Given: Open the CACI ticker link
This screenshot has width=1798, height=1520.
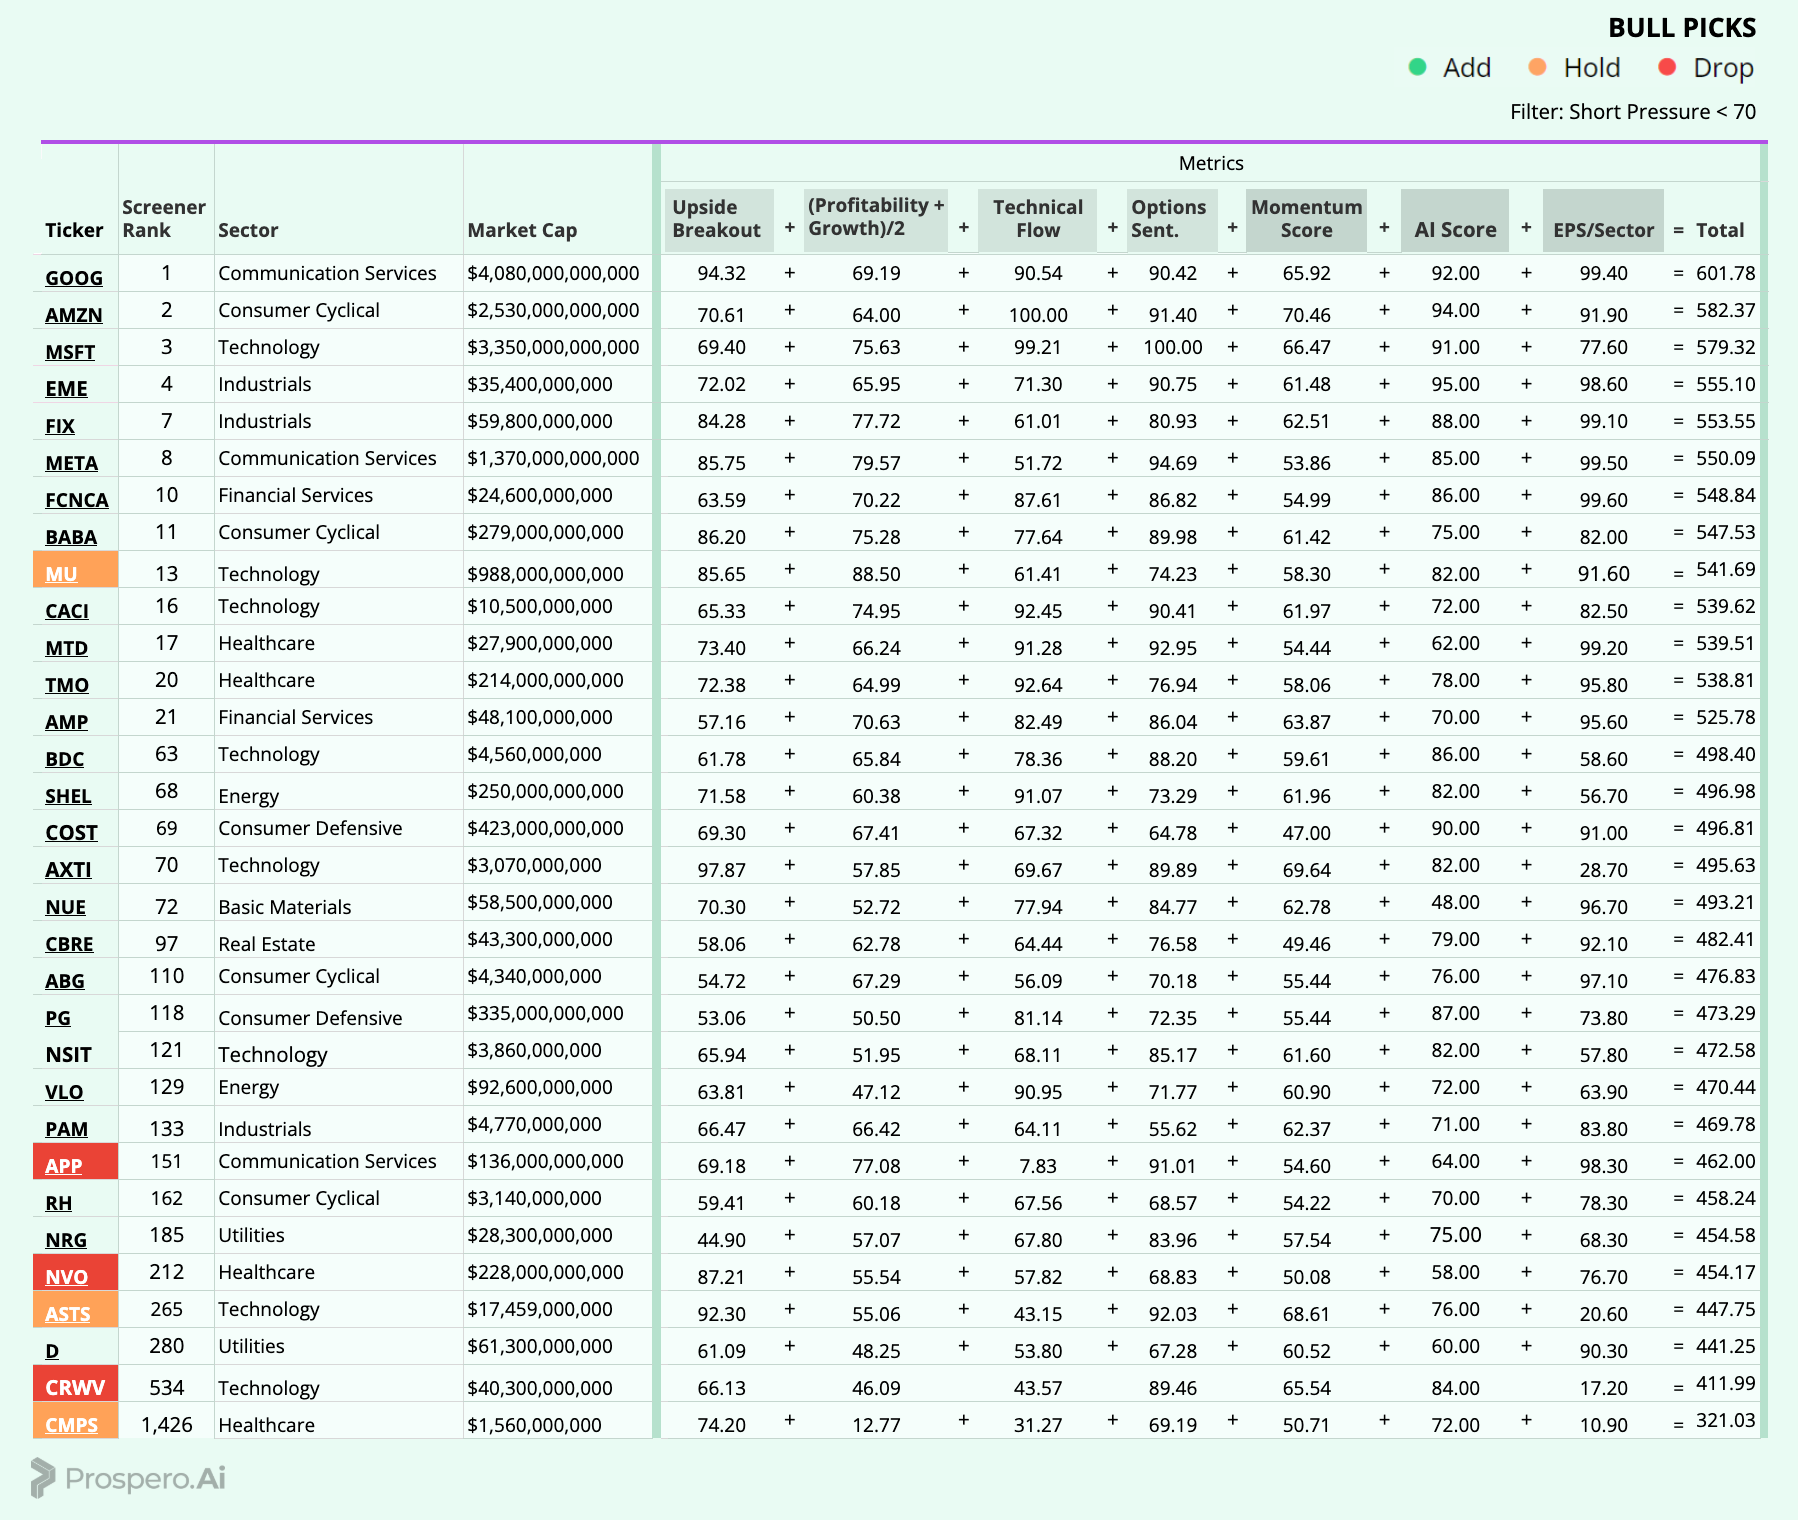Looking at the screenshot, I should coord(67,611).
